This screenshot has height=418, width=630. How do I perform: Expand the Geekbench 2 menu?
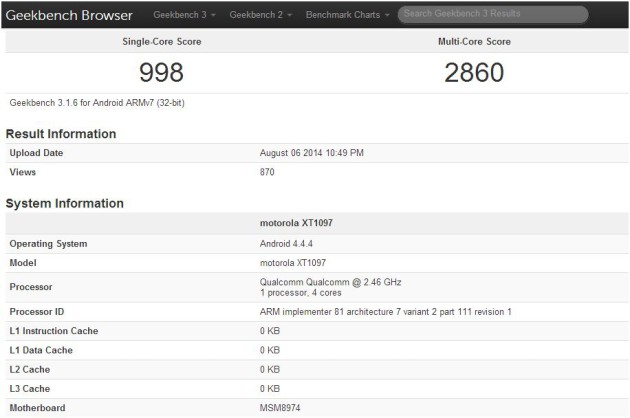pyautogui.click(x=260, y=15)
